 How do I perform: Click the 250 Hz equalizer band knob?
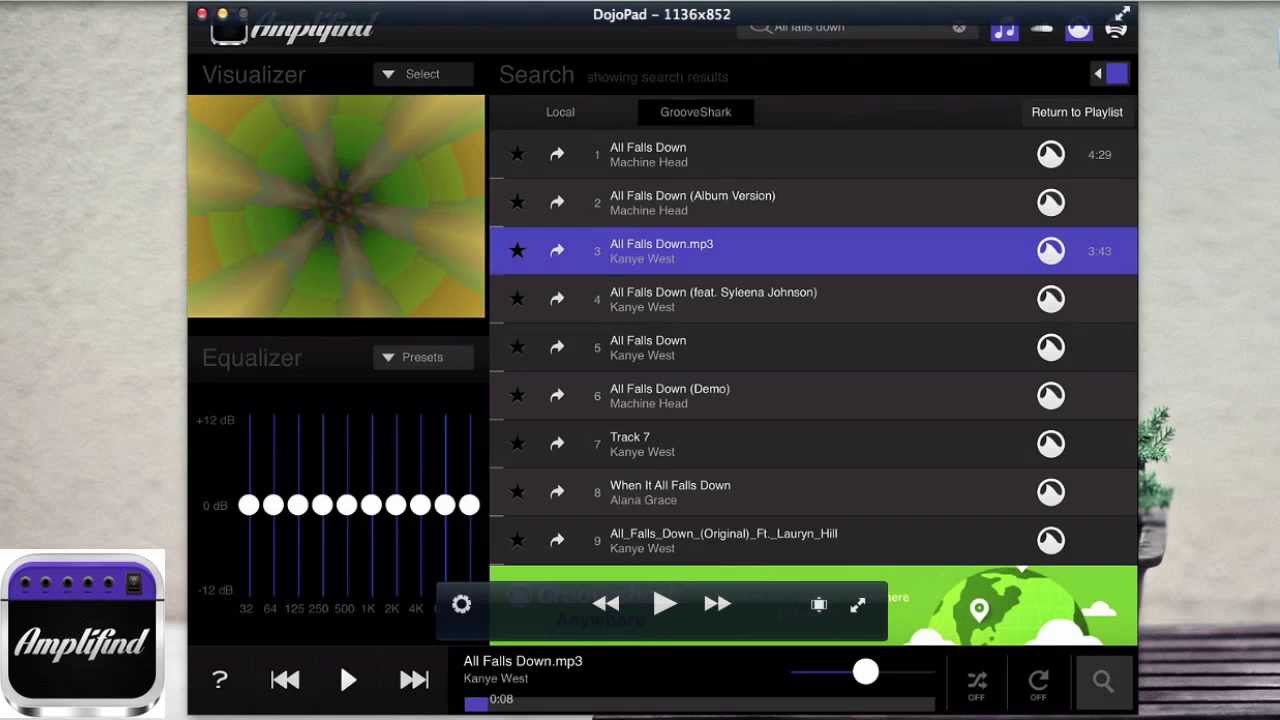coord(322,505)
